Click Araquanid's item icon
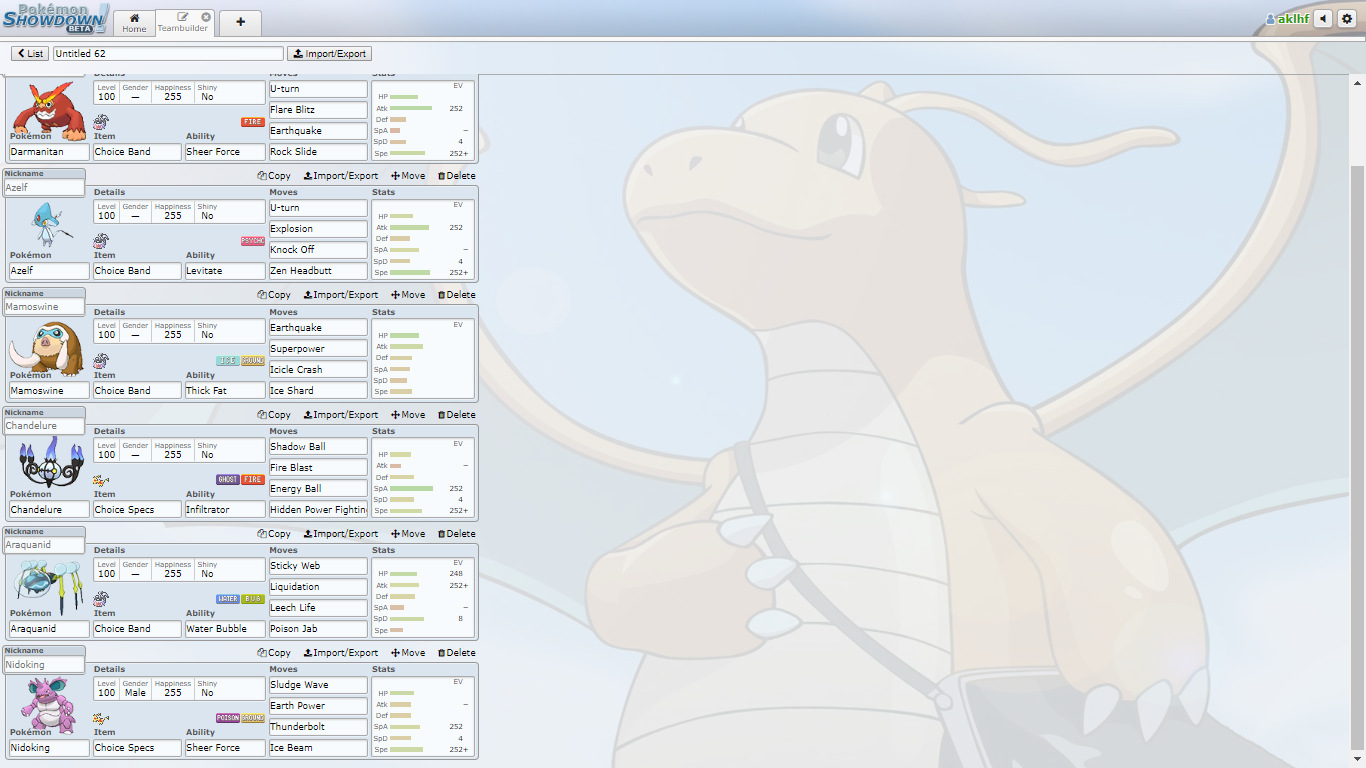This screenshot has height=768, width=1366. [x=101, y=599]
